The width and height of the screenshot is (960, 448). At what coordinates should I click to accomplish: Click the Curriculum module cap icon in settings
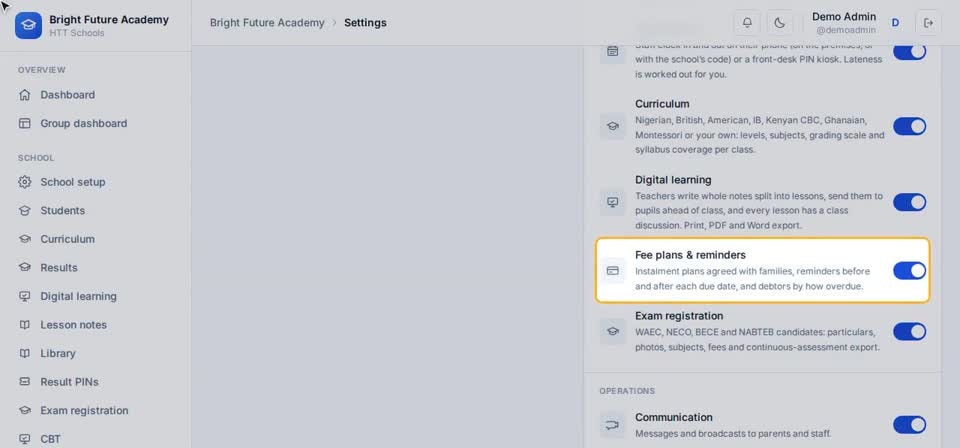tap(612, 126)
